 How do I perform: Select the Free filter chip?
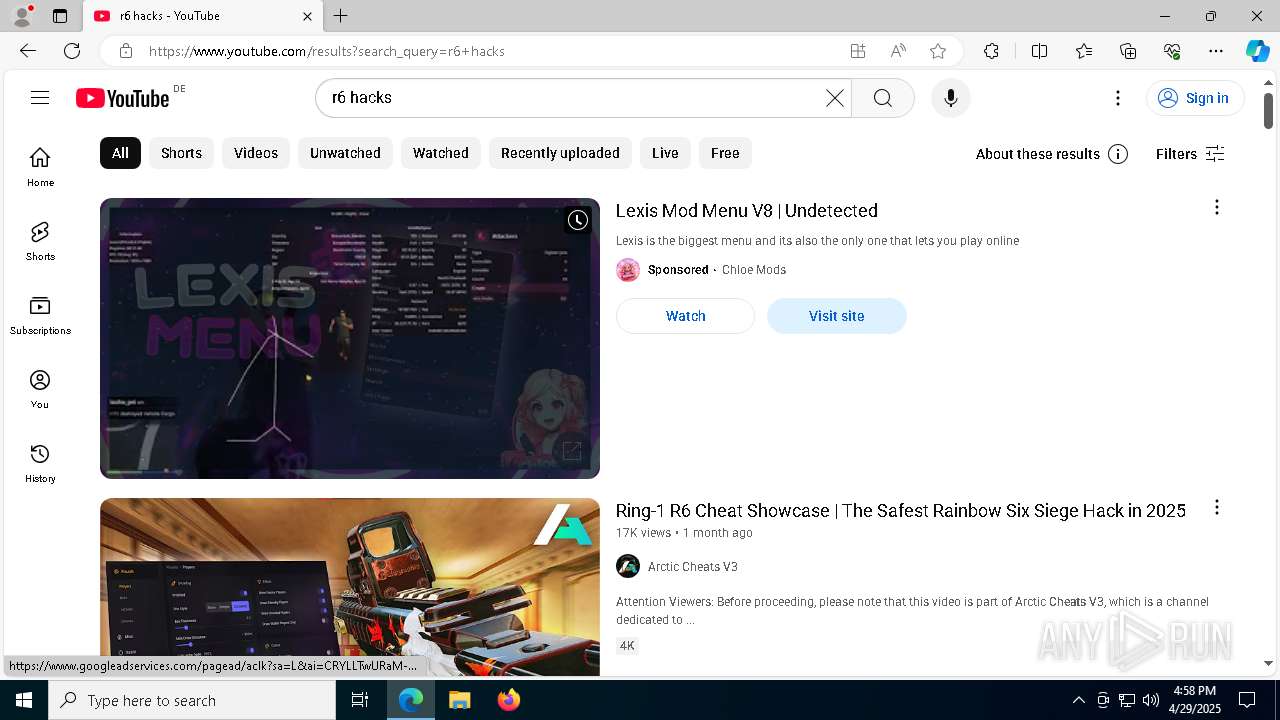click(725, 153)
